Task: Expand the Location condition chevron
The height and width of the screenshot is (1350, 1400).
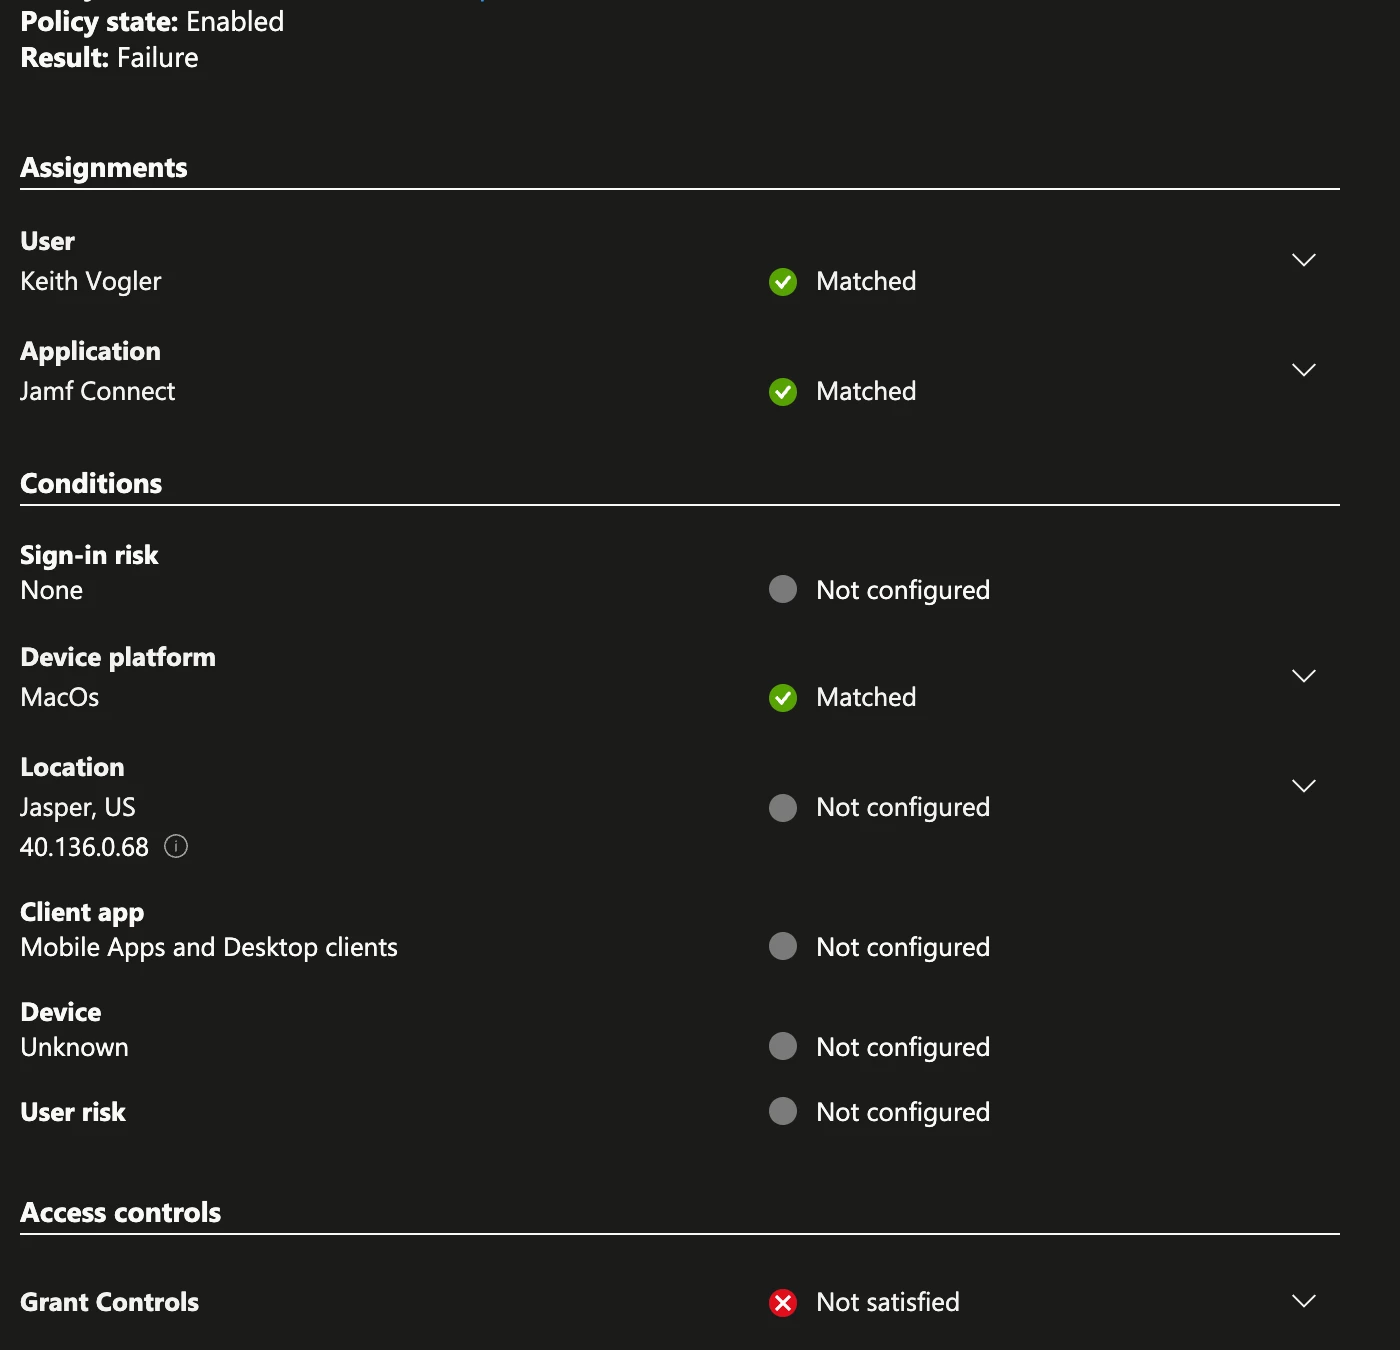Action: click(x=1304, y=786)
